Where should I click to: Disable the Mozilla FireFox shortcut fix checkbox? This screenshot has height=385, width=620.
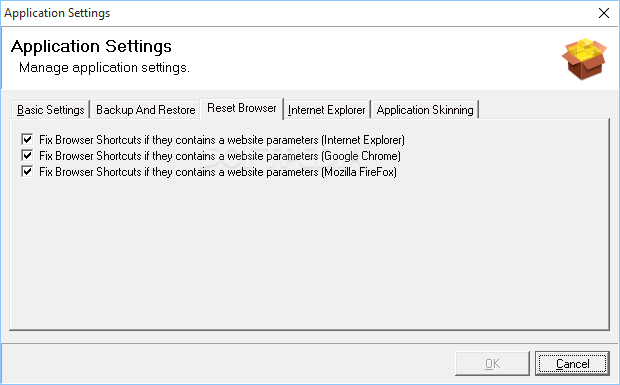point(27,172)
